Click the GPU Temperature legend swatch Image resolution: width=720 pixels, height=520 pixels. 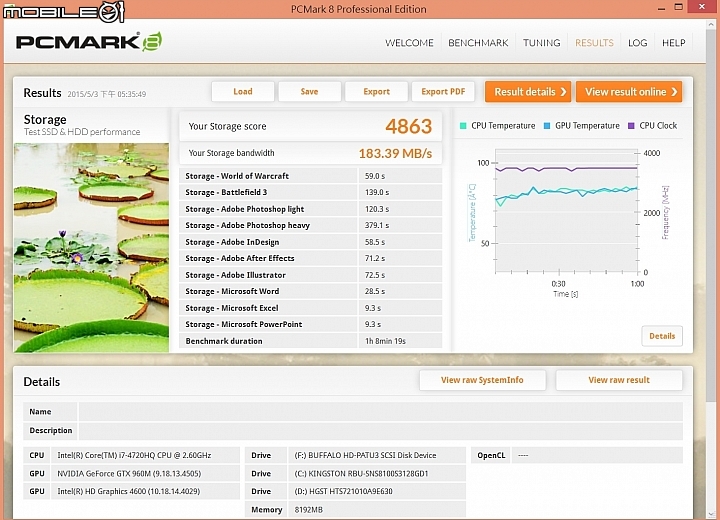(x=547, y=126)
